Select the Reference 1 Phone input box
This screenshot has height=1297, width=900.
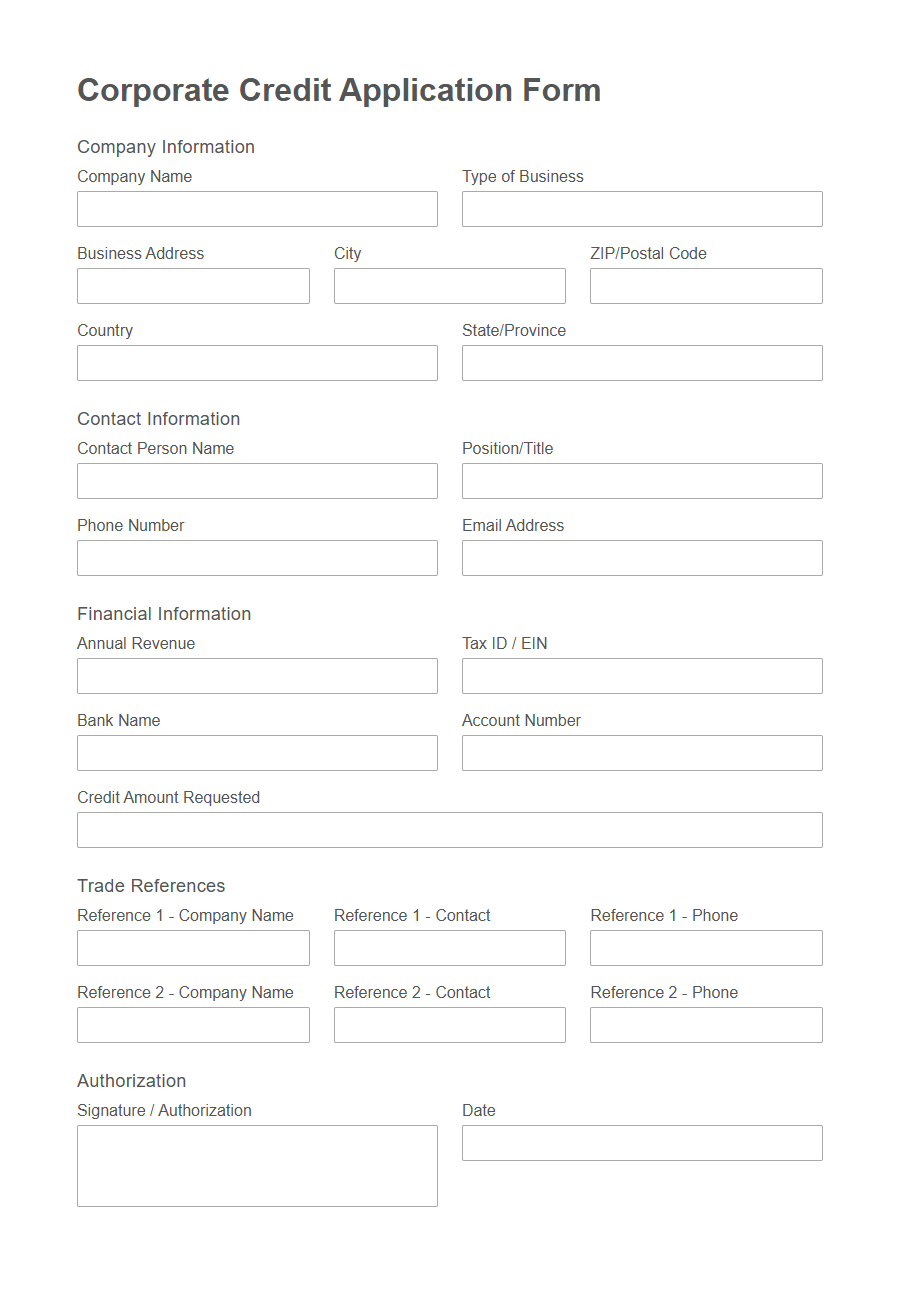[x=706, y=948]
